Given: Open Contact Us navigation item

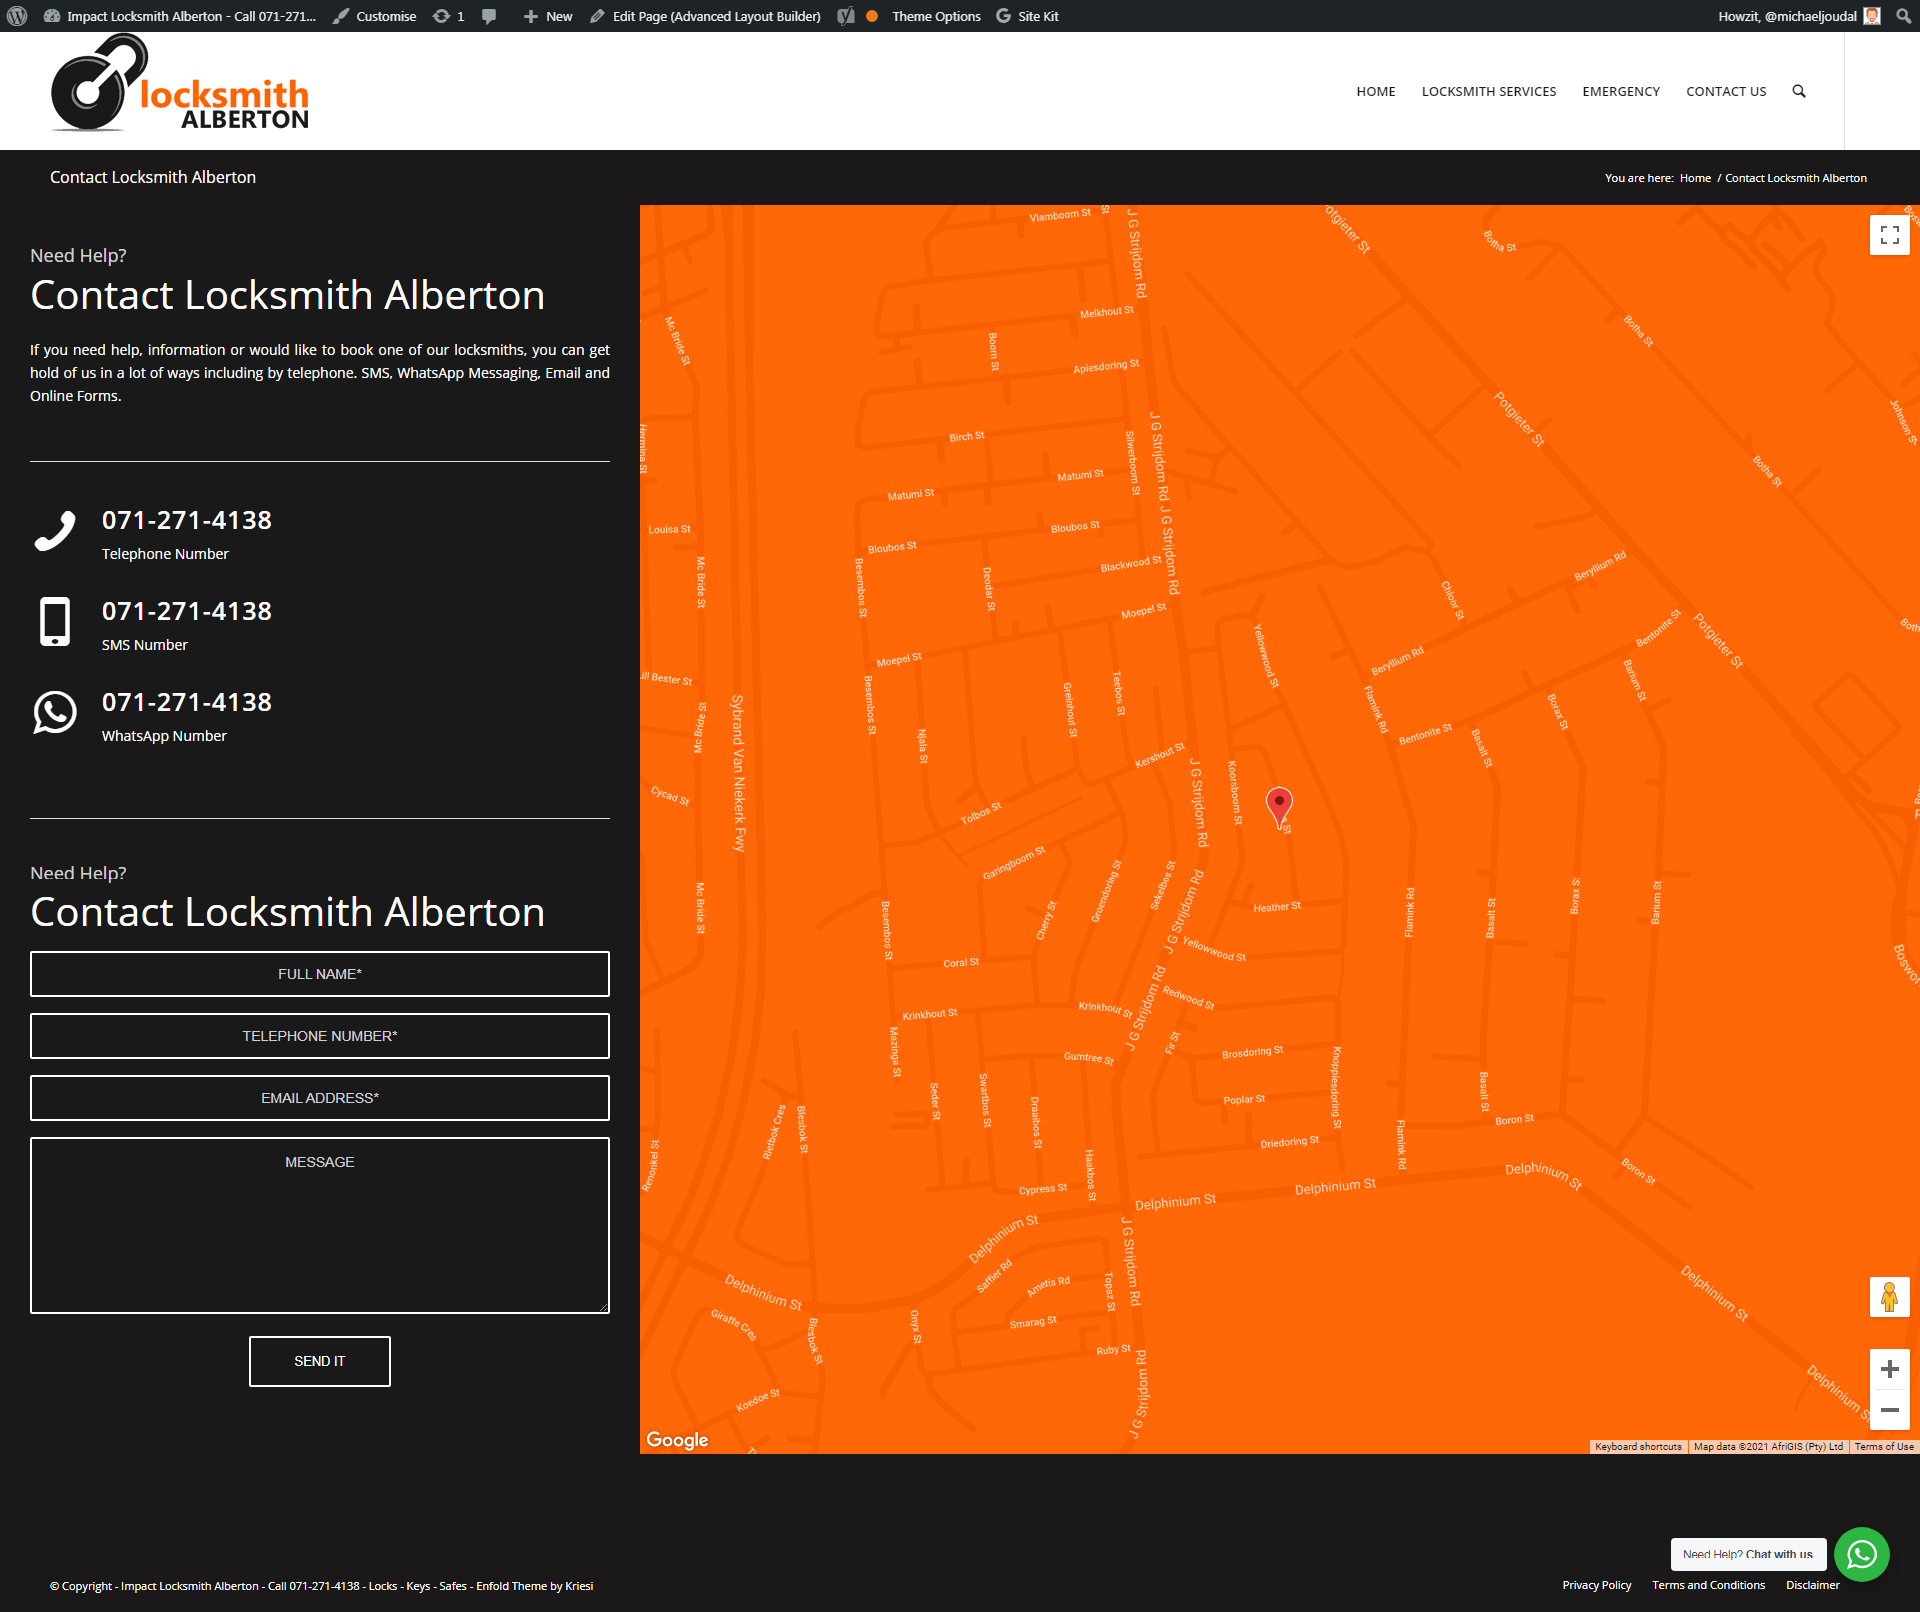Looking at the screenshot, I should pyautogui.click(x=1725, y=91).
